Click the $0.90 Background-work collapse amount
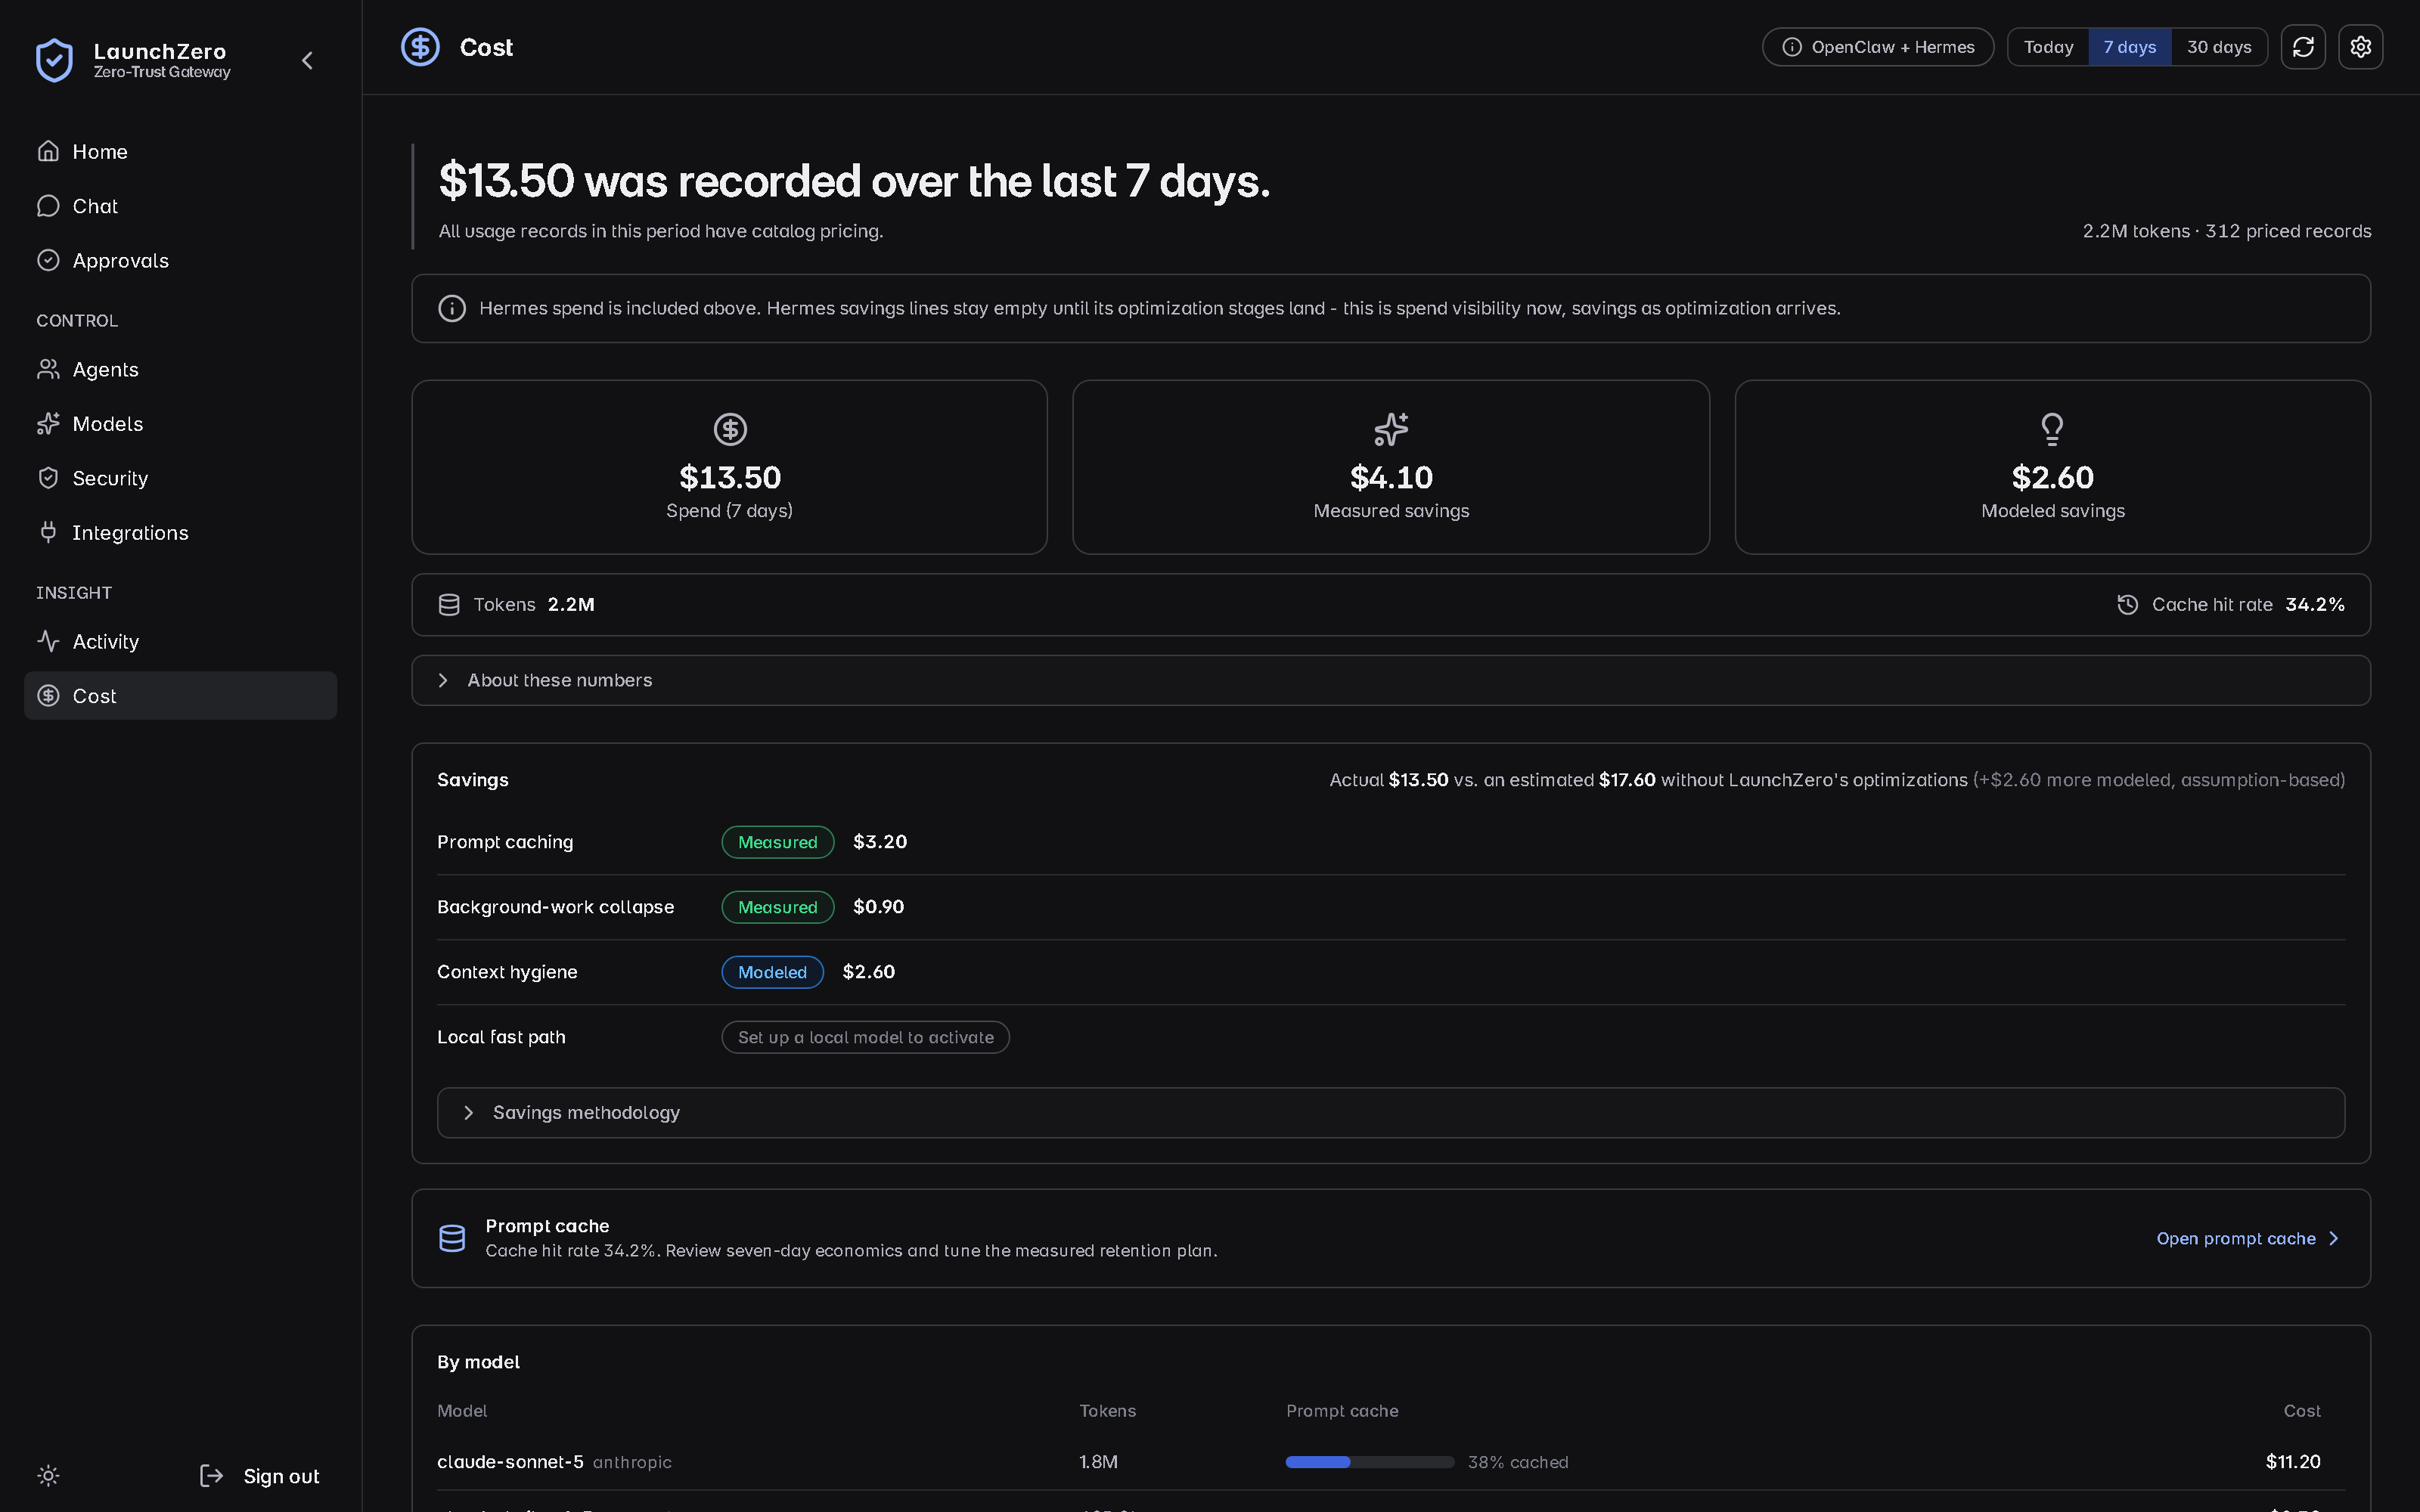Viewport: 2420px width, 1512px height. [x=878, y=907]
